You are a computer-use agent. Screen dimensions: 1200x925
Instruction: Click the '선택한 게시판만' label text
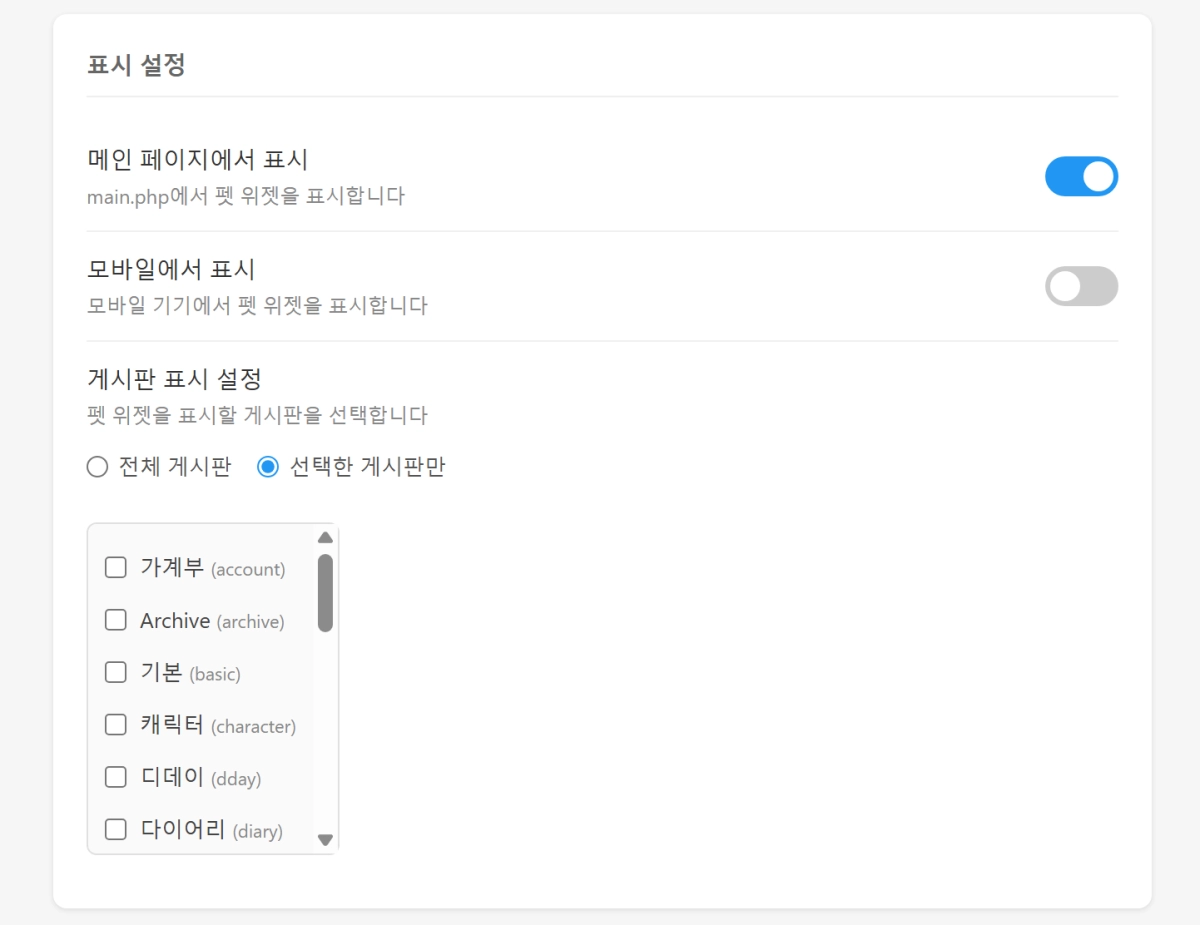pos(367,467)
